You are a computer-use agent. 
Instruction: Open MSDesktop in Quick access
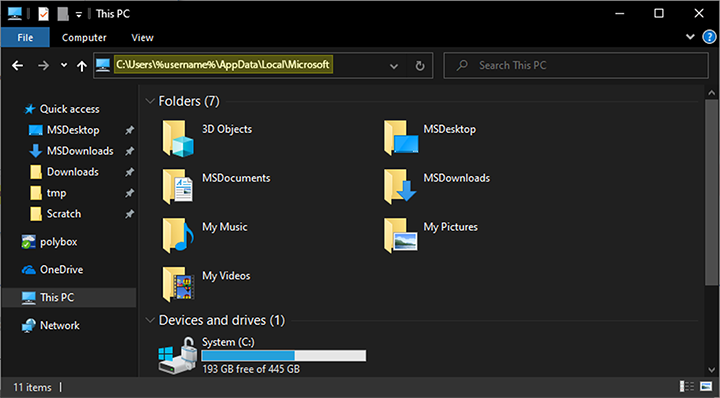click(x=73, y=130)
